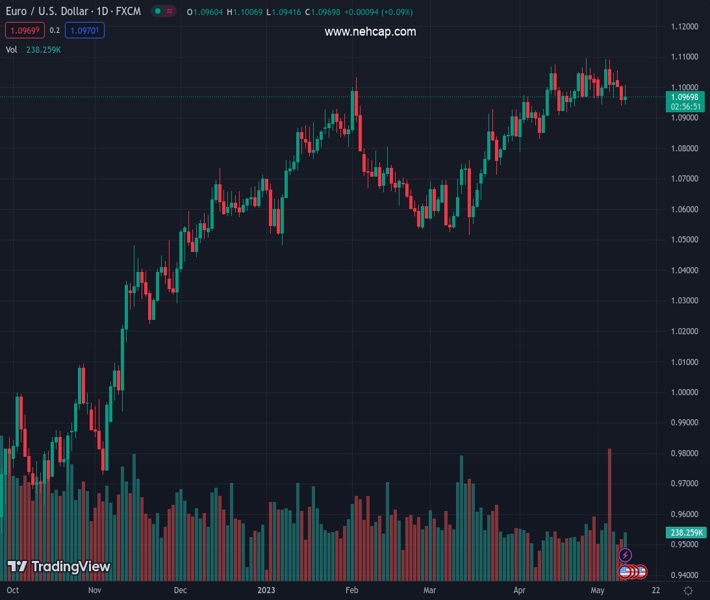Image resolution: width=710 pixels, height=600 pixels.
Task: Click the May label on time axis
Action: pyautogui.click(x=597, y=591)
